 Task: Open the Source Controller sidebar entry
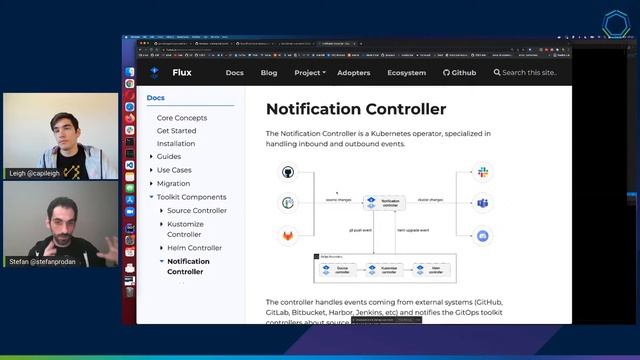(197, 211)
